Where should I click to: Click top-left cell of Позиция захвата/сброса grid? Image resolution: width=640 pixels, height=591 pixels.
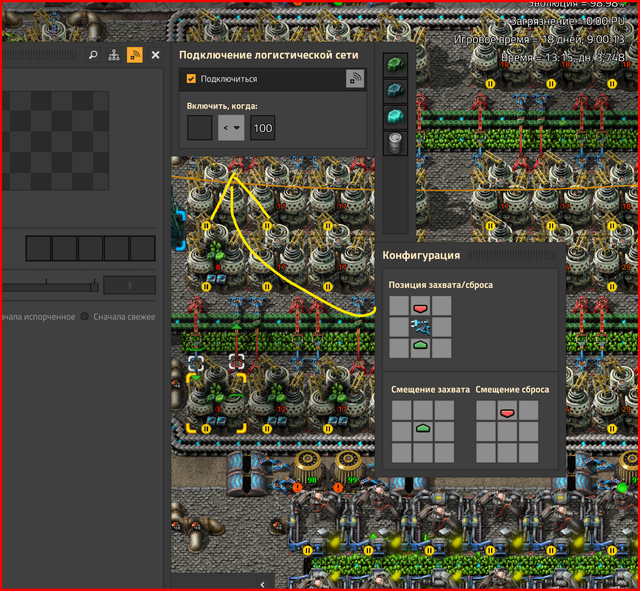(399, 306)
